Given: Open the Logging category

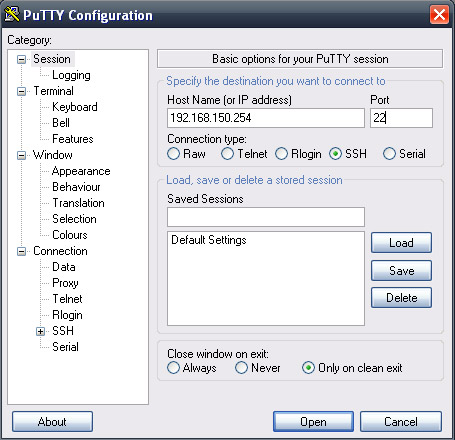Looking at the screenshot, I should 71,75.
